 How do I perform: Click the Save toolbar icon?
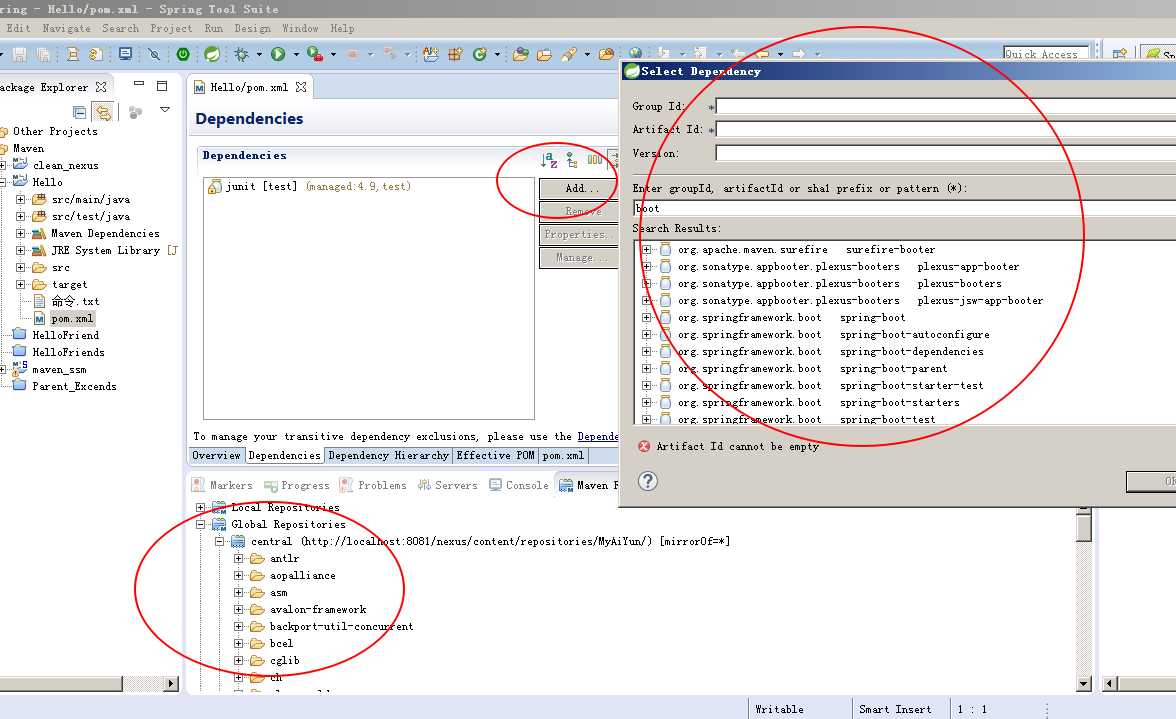tap(20, 54)
